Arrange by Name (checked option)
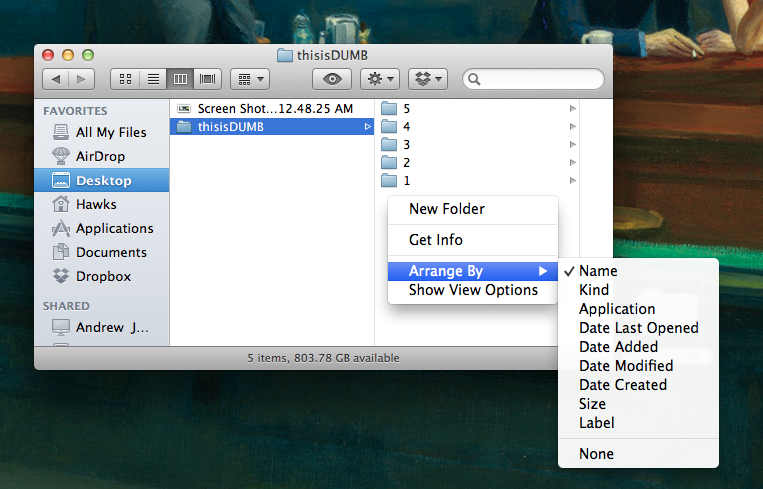The image size is (763, 489). coord(638,271)
